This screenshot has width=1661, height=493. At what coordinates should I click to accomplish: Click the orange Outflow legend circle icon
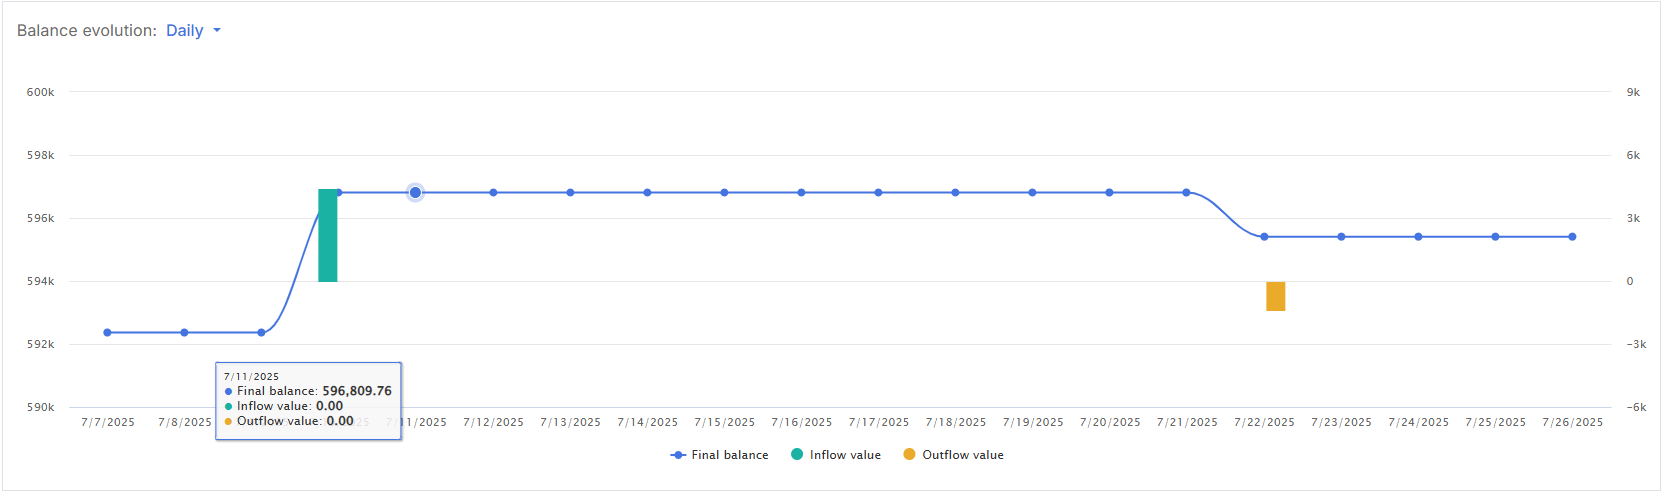click(x=909, y=454)
